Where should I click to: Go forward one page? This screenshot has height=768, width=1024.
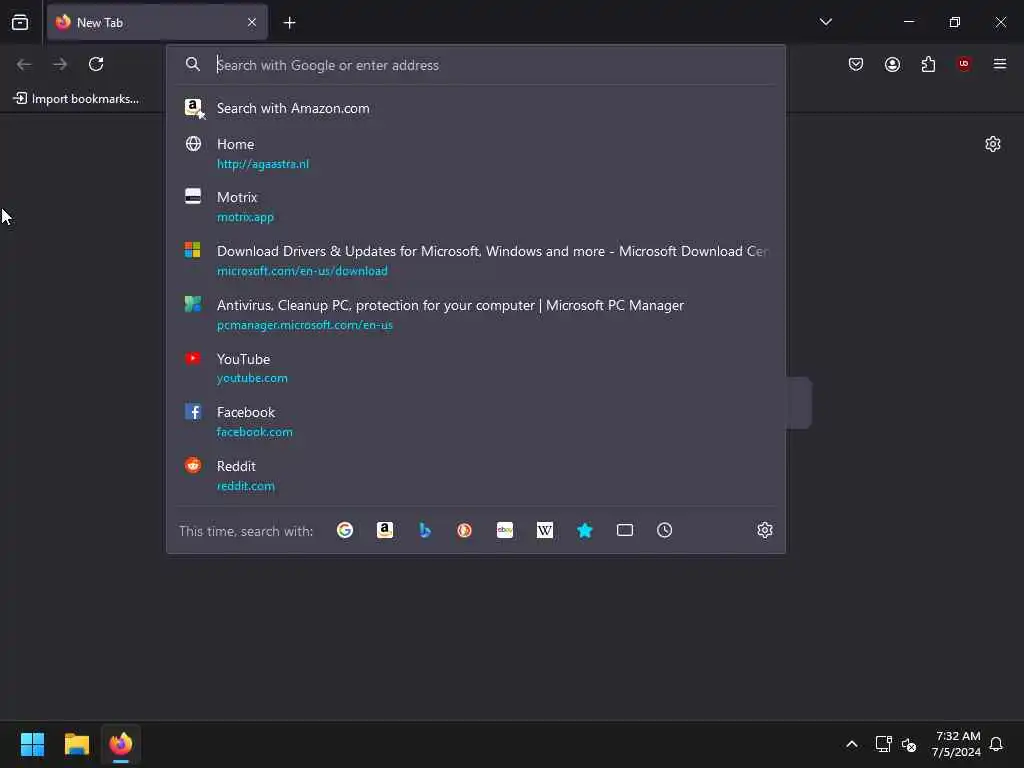(60, 64)
